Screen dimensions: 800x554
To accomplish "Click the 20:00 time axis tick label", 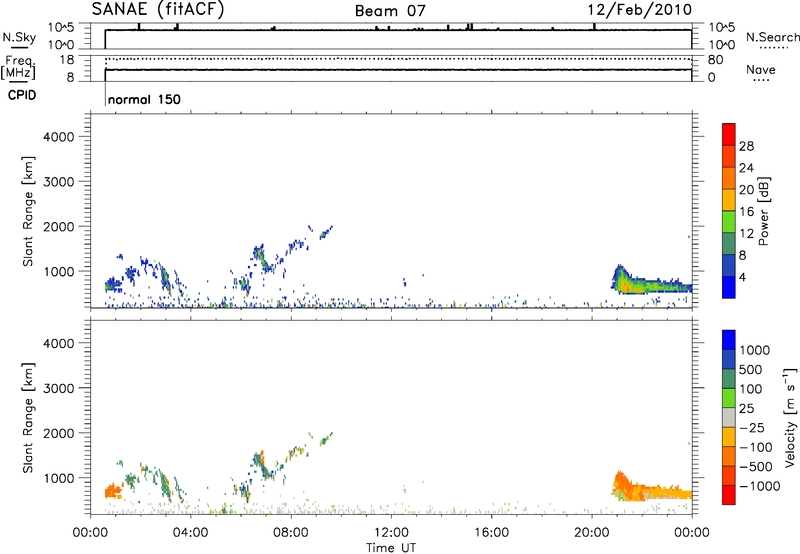I will [x=592, y=533].
